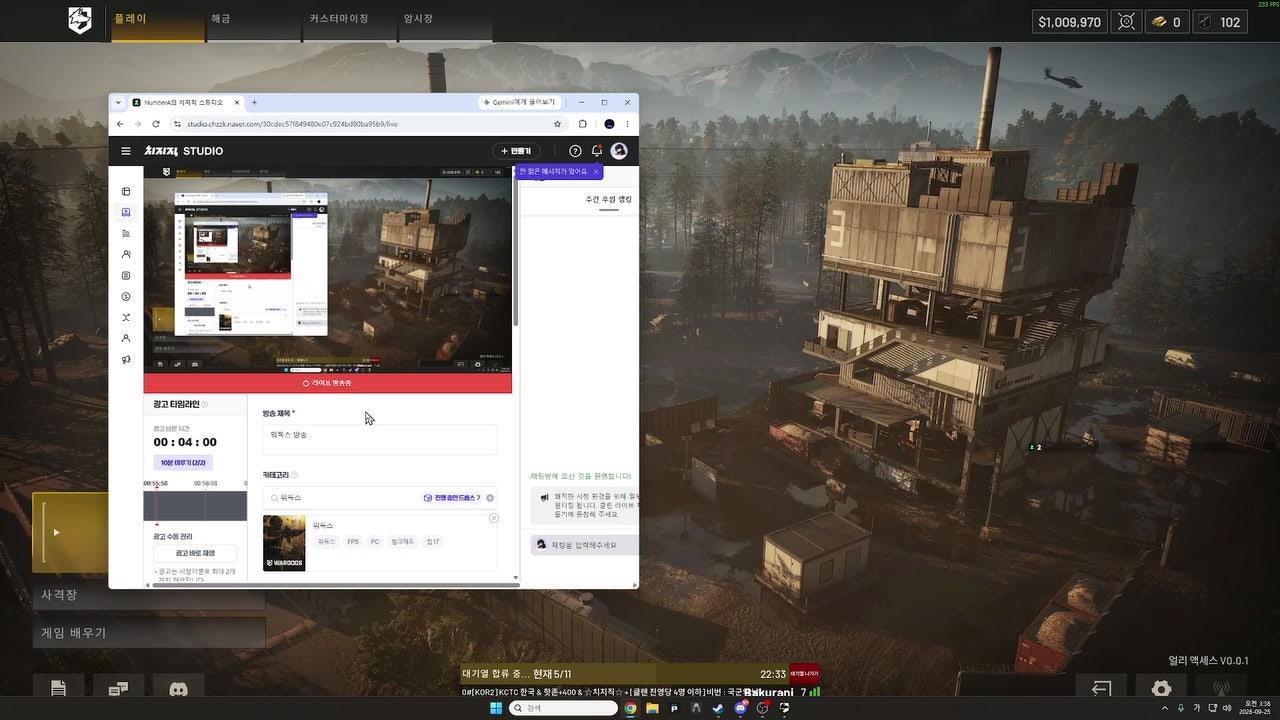
Task: Click the red leave-queue button beside 22:33
Action: click(804, 674)
